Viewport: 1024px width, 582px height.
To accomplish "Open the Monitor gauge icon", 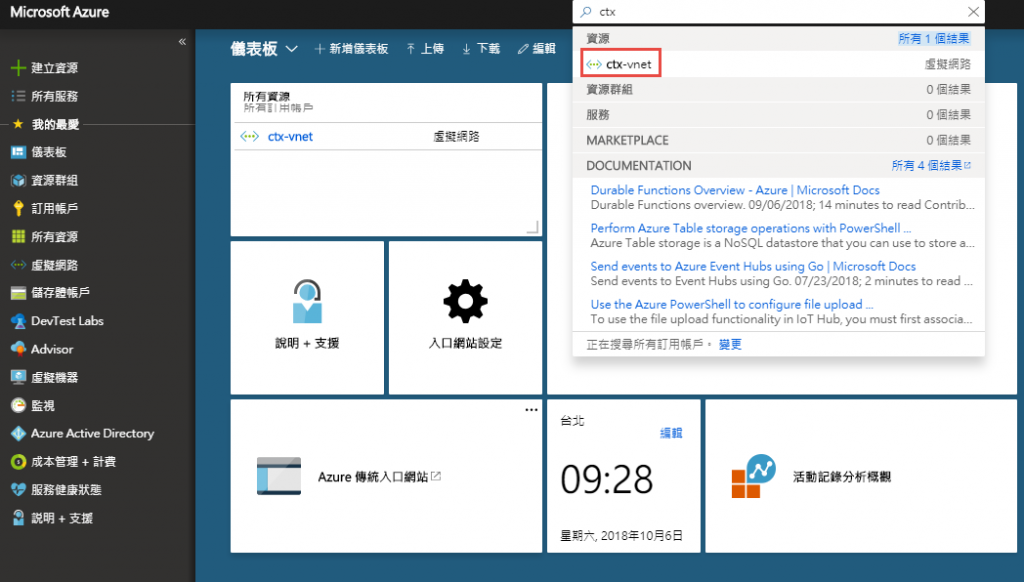I will pyautogui.click(x=18, y=405).
